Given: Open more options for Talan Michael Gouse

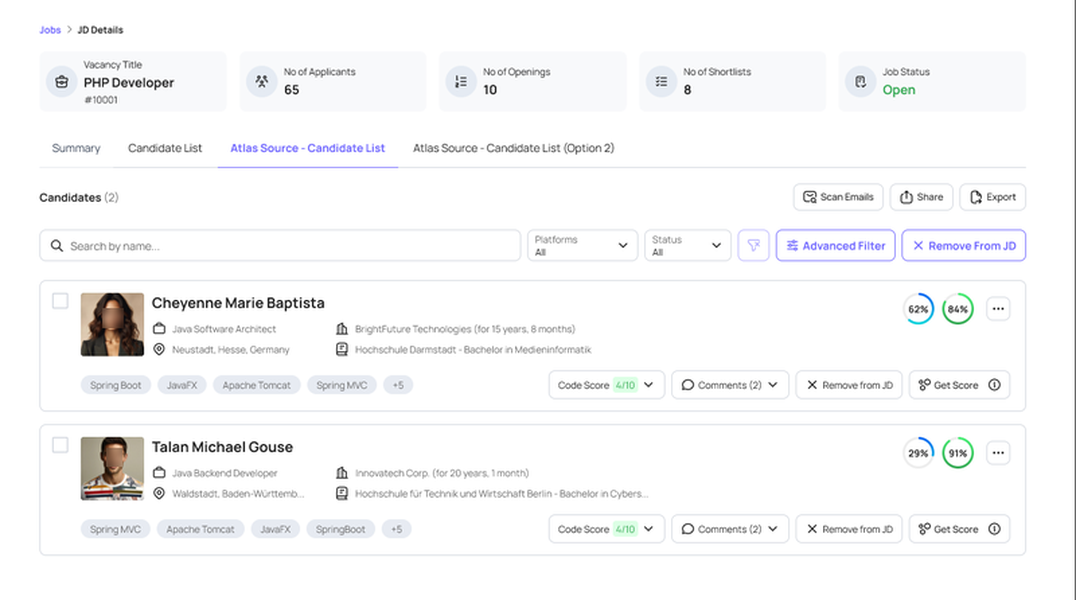Looking at the screenshot, I should tap(998, 453).
